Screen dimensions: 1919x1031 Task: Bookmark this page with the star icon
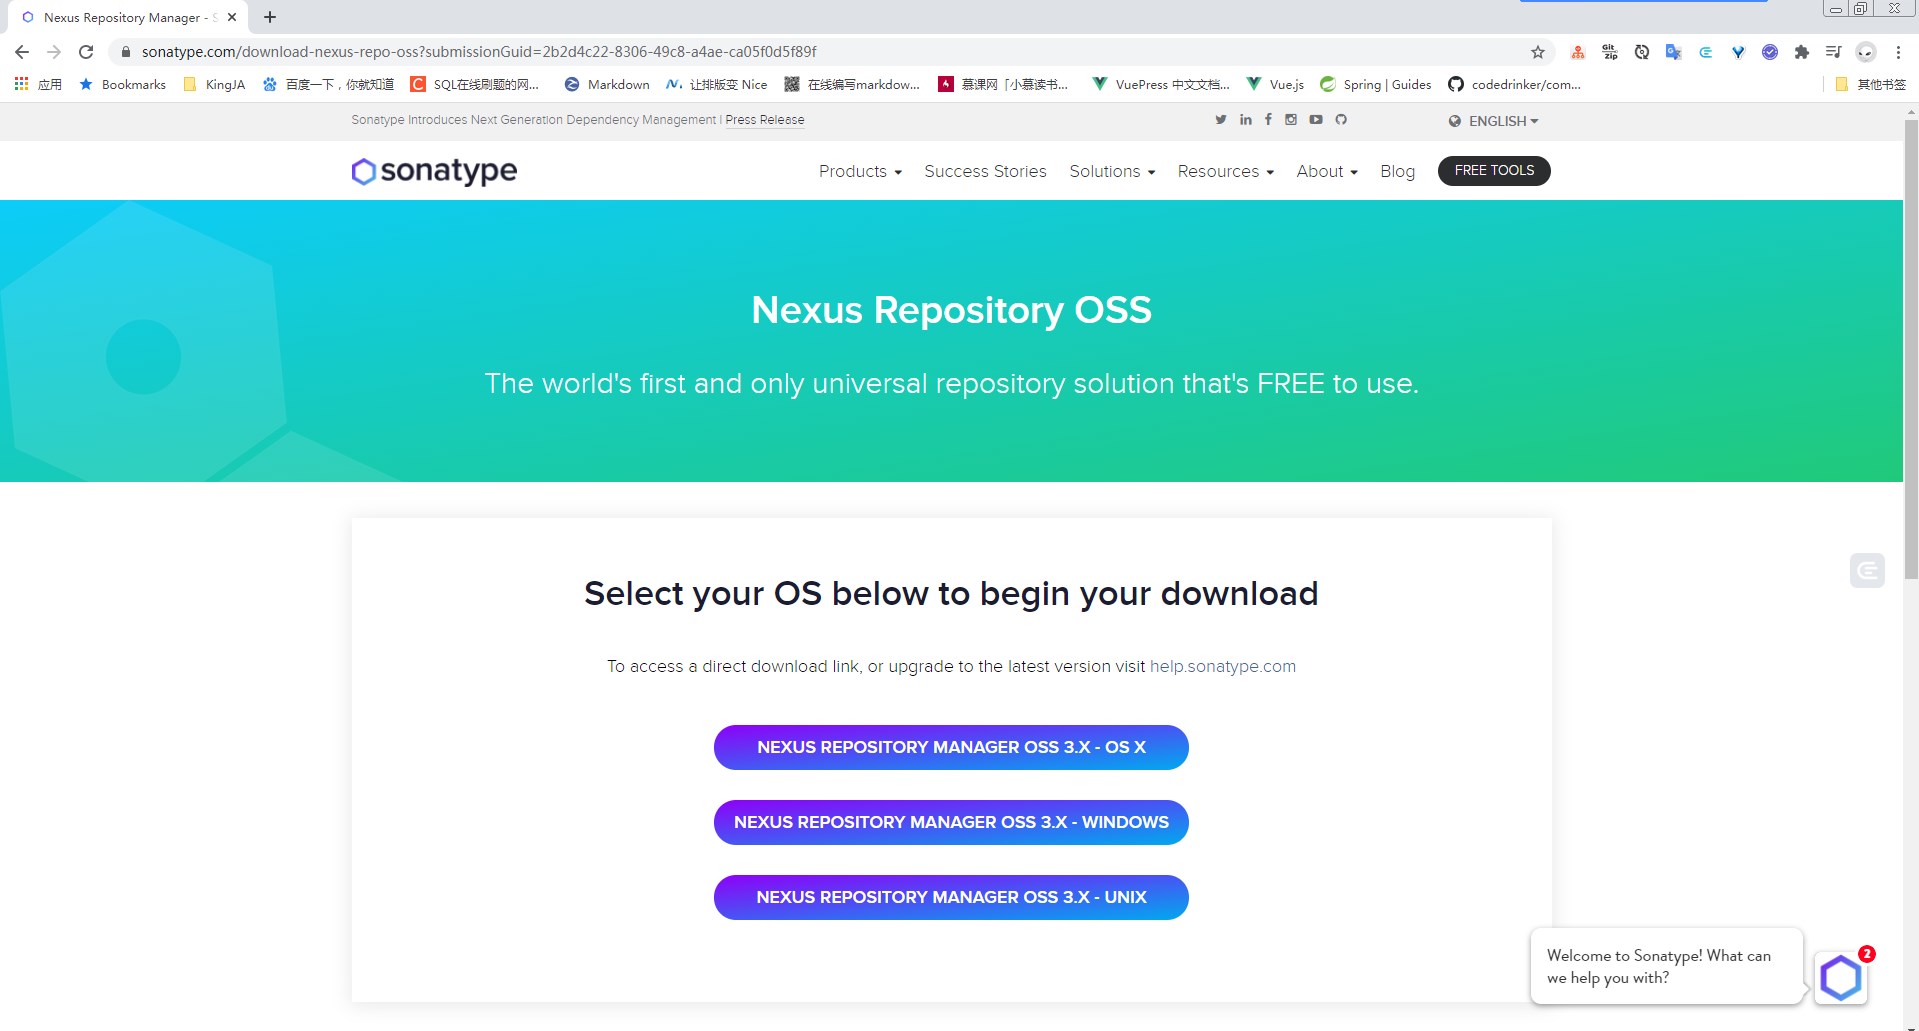click(x=1538, y=52)
